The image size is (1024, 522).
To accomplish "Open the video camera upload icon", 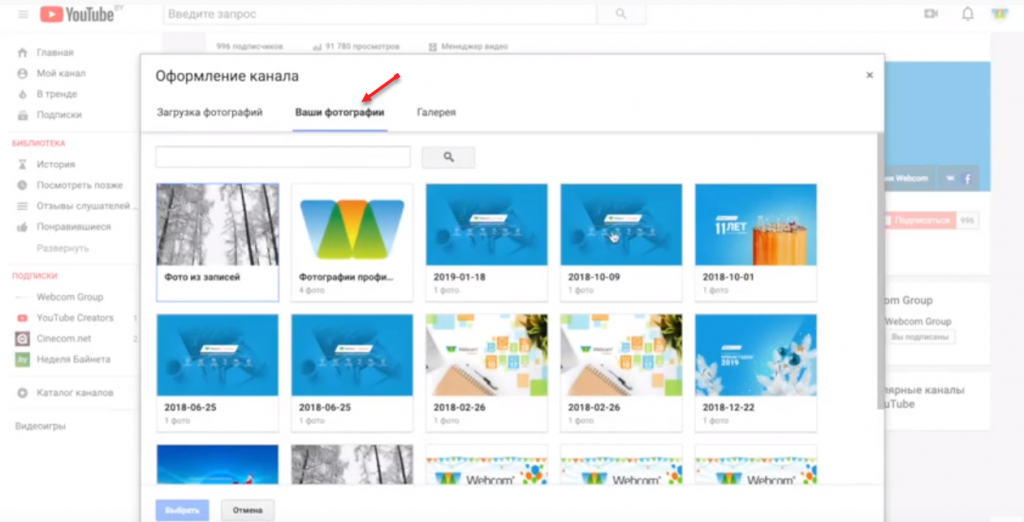I will (931, 14).
